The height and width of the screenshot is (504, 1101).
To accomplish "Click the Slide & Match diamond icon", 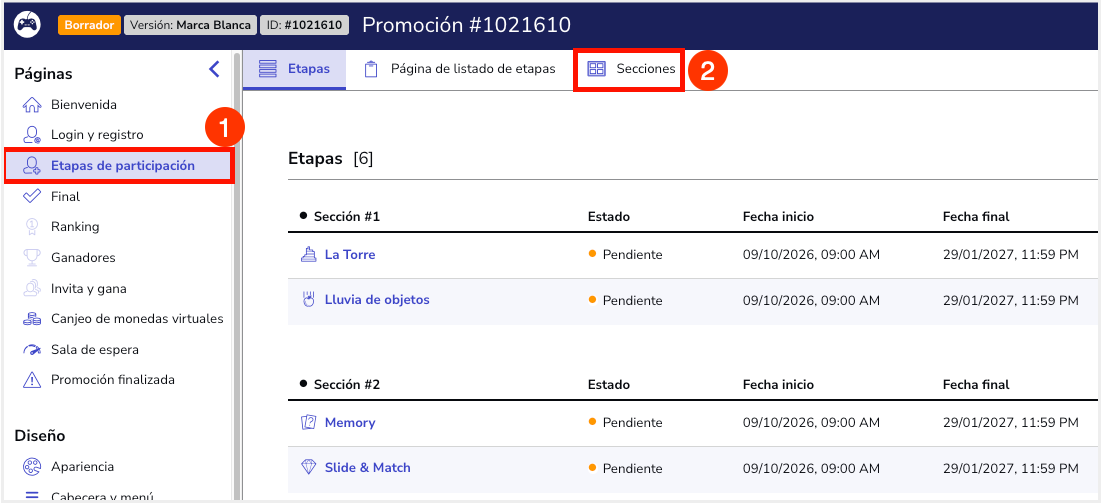I will point(309,467).
